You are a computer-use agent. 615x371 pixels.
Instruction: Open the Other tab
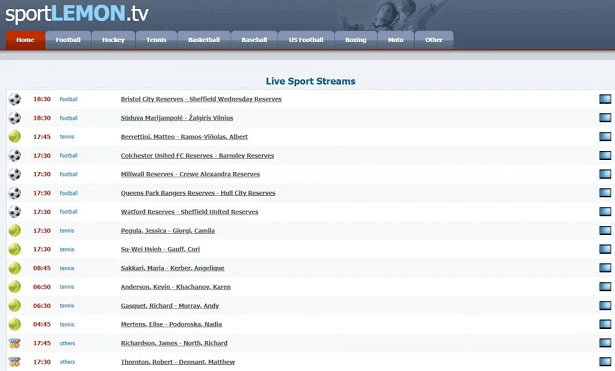[434, 40]
